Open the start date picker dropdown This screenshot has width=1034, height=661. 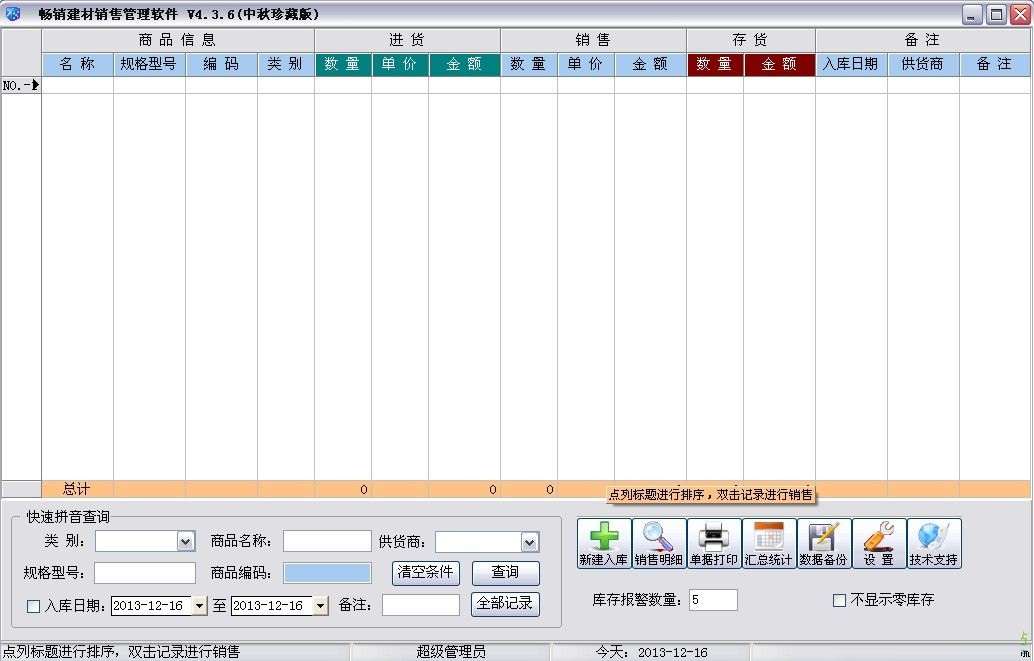tap(199, 606)
